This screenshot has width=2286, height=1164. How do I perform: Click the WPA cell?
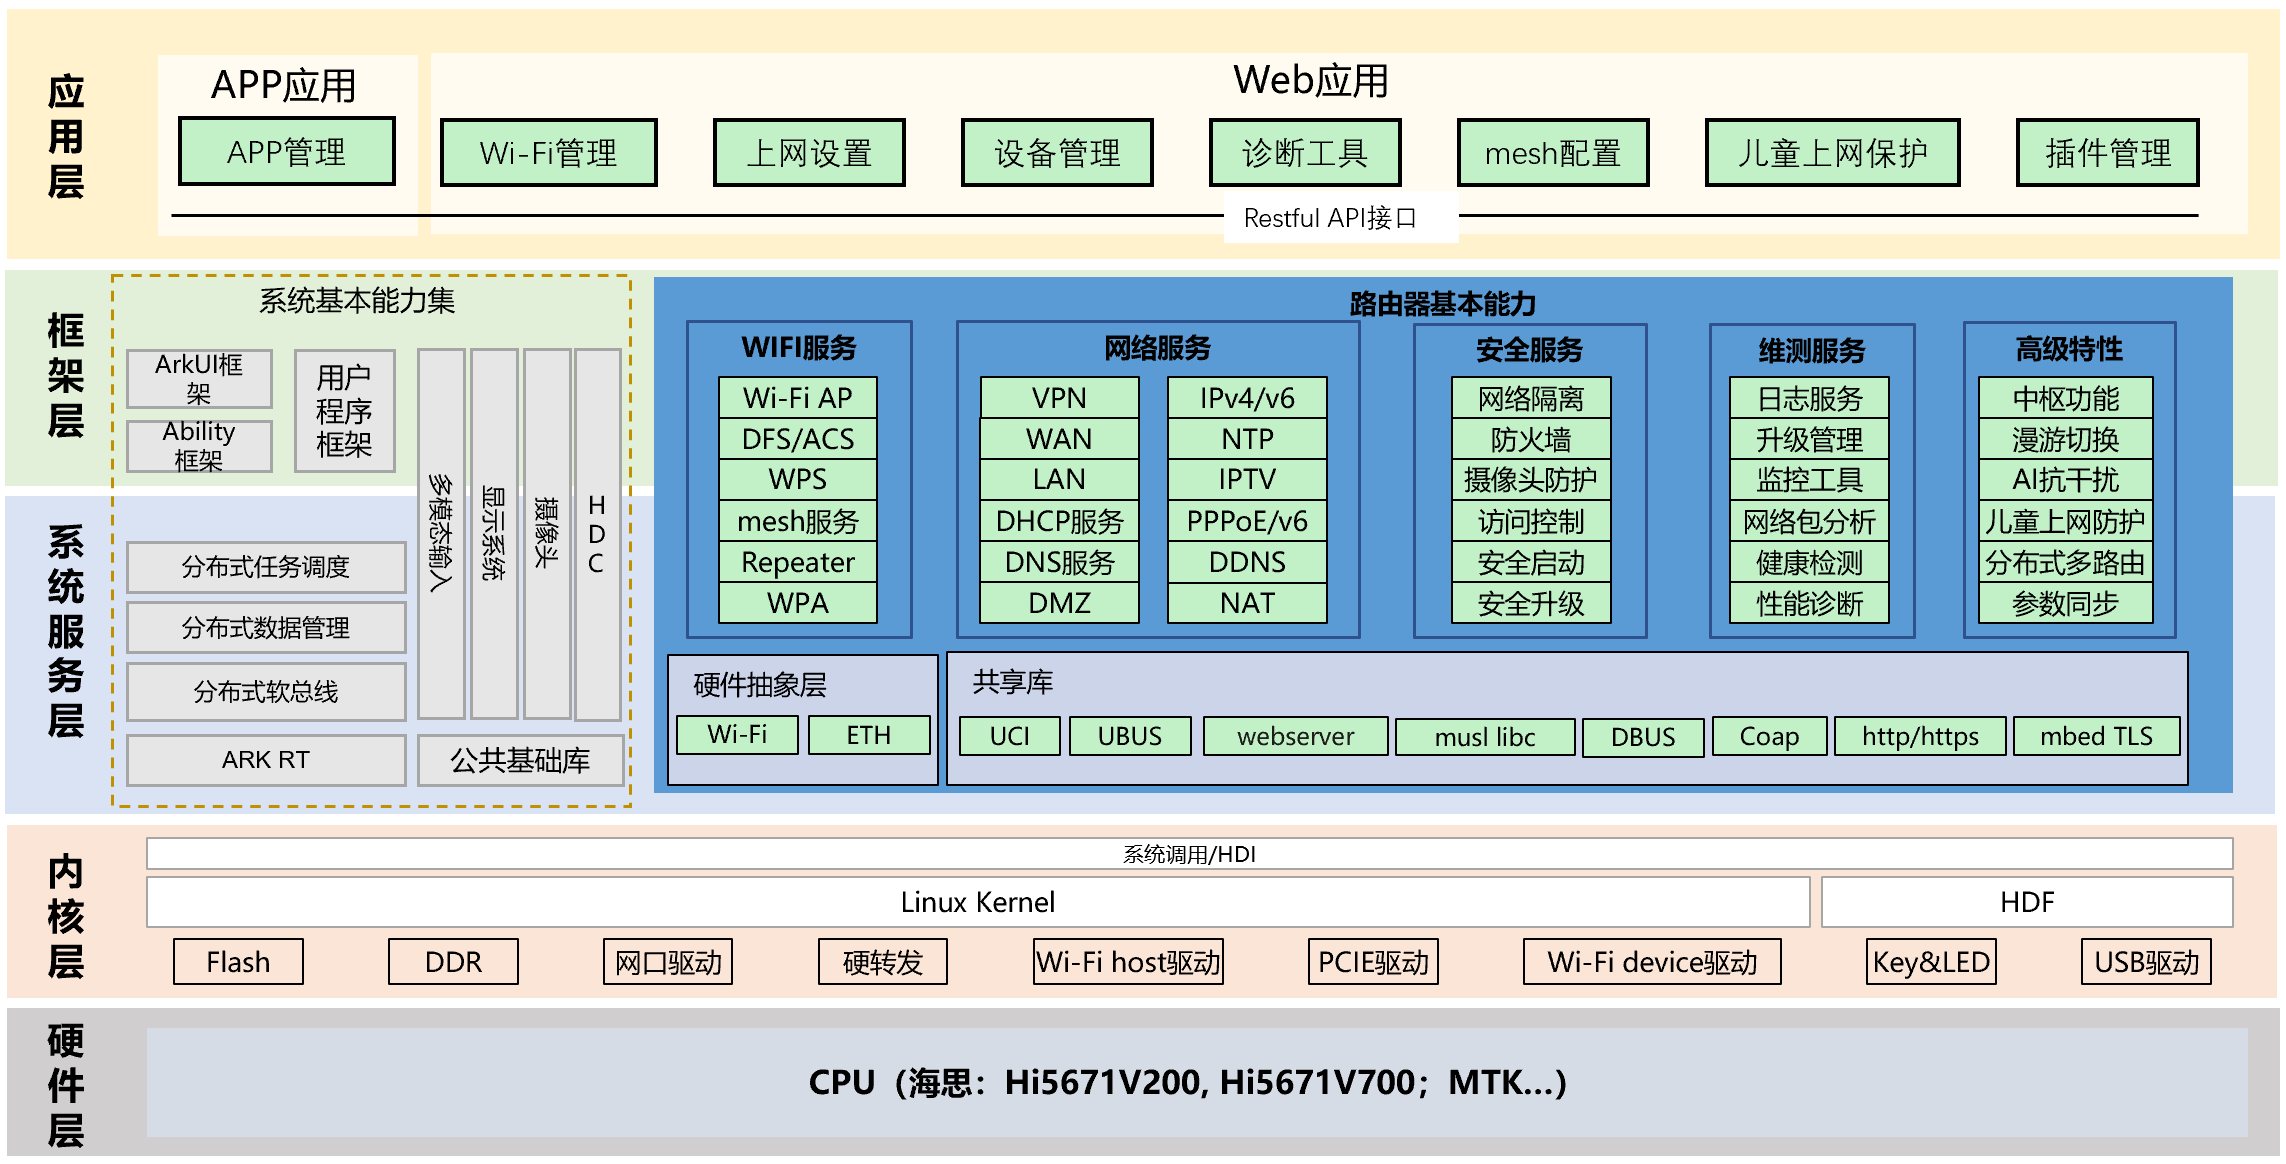click(798, 603)
